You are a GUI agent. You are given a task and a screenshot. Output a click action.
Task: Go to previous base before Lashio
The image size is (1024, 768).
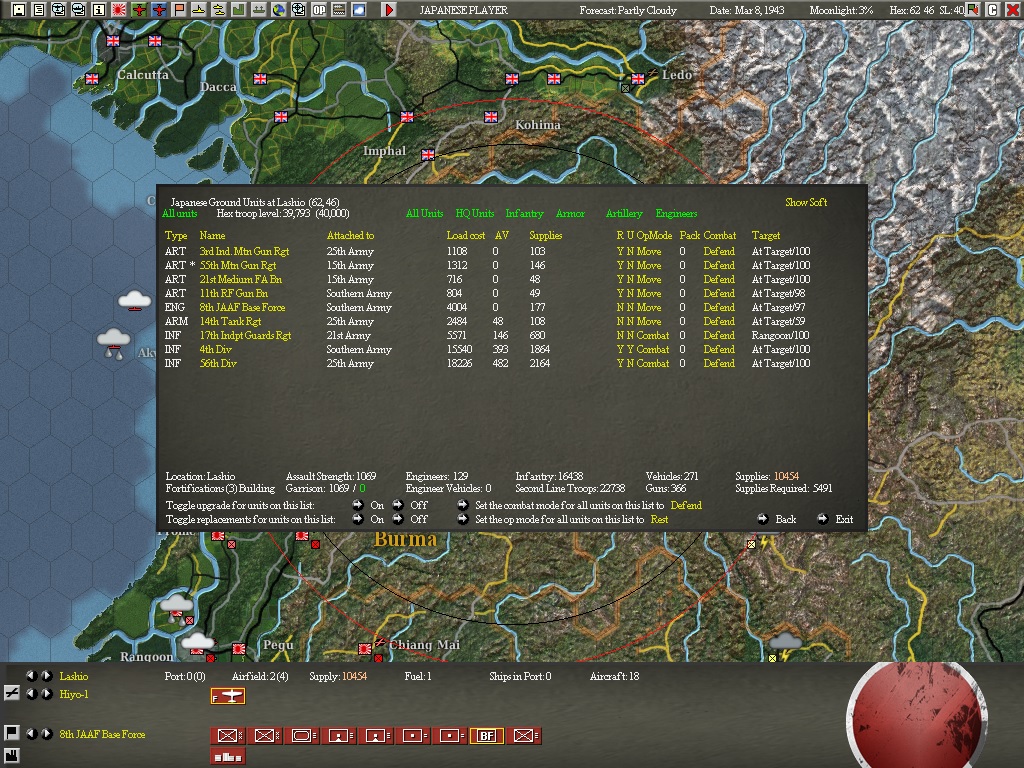[x=31, y=676]
